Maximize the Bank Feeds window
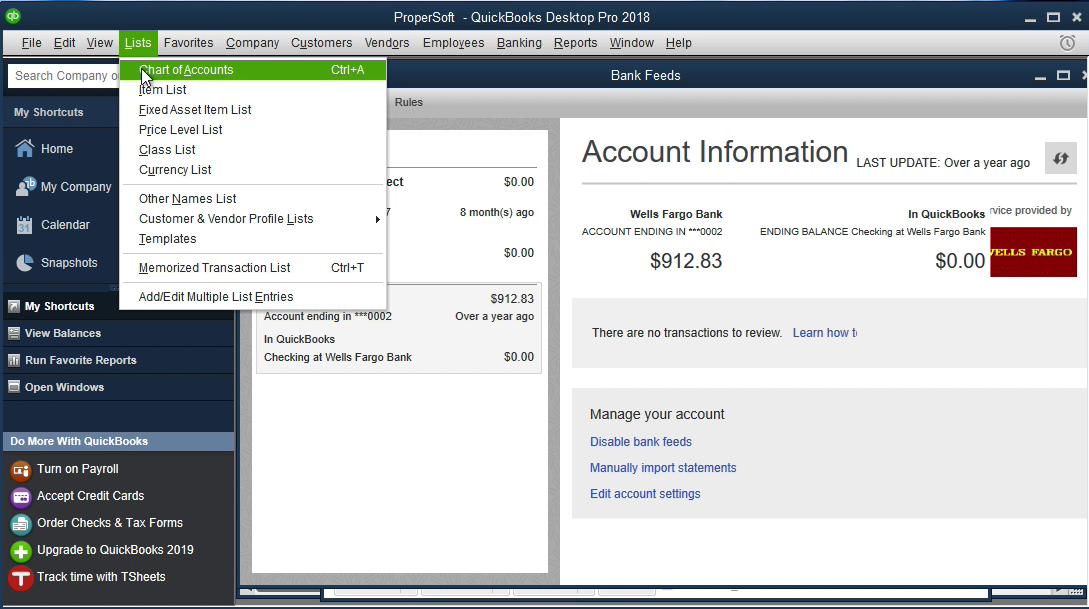 point(1063,75)
